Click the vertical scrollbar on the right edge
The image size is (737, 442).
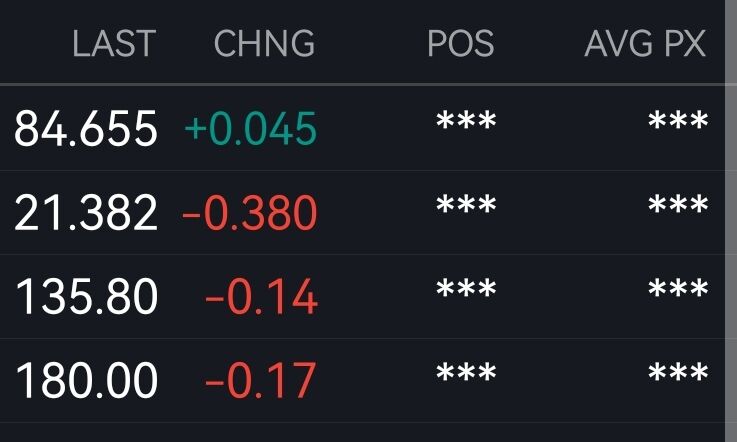tap(731, 221)
